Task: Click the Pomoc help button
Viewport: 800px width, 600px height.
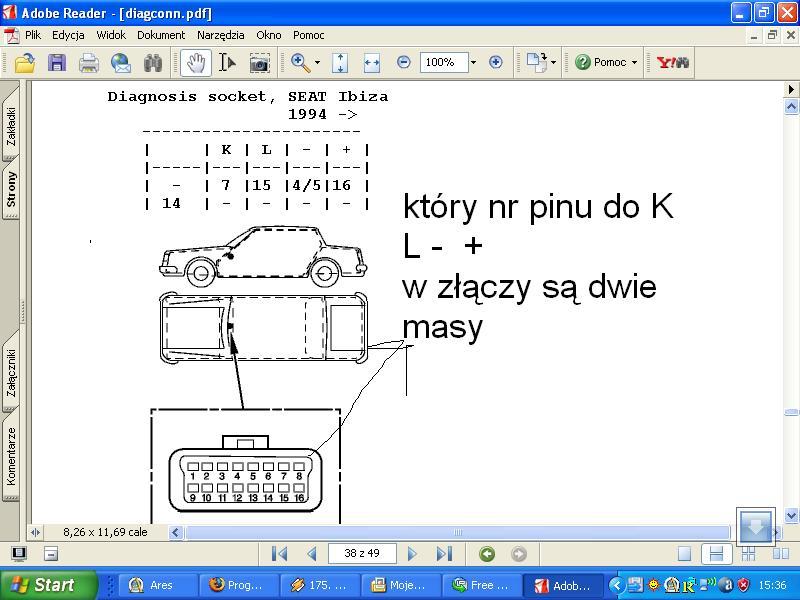Action: coord(601,62)
